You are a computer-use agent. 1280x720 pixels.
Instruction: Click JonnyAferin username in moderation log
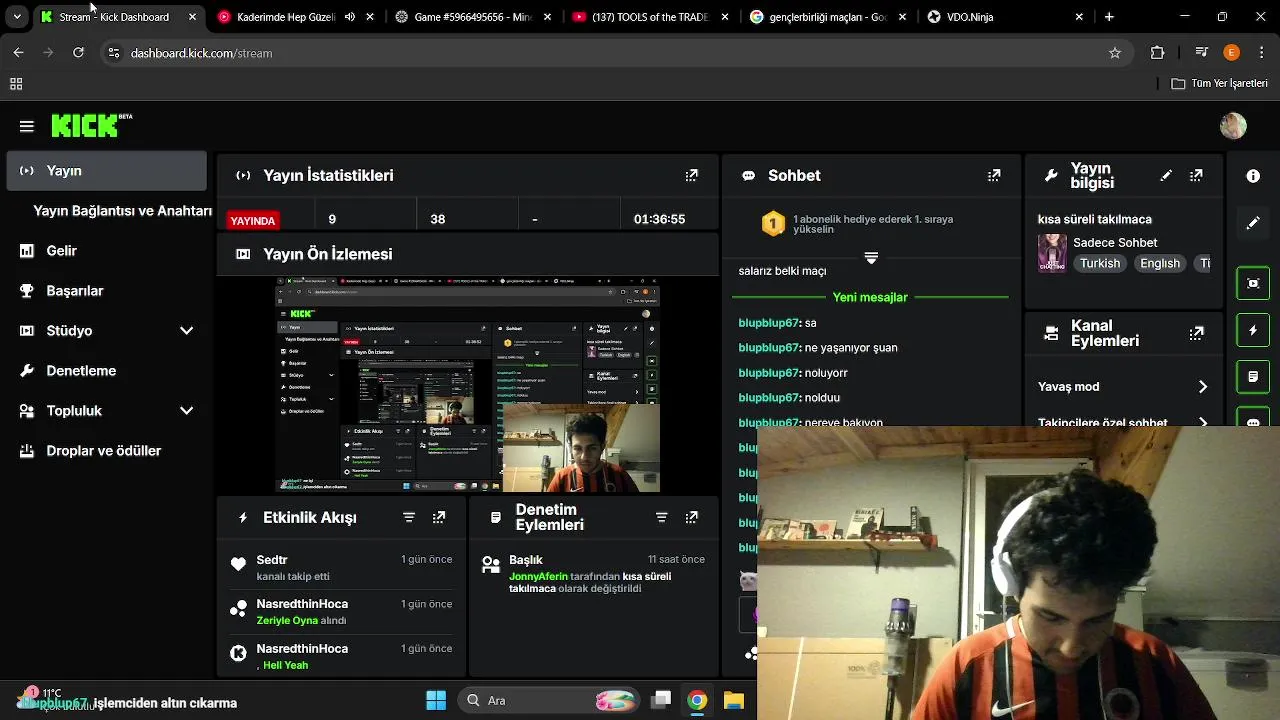tap(538, 577)
